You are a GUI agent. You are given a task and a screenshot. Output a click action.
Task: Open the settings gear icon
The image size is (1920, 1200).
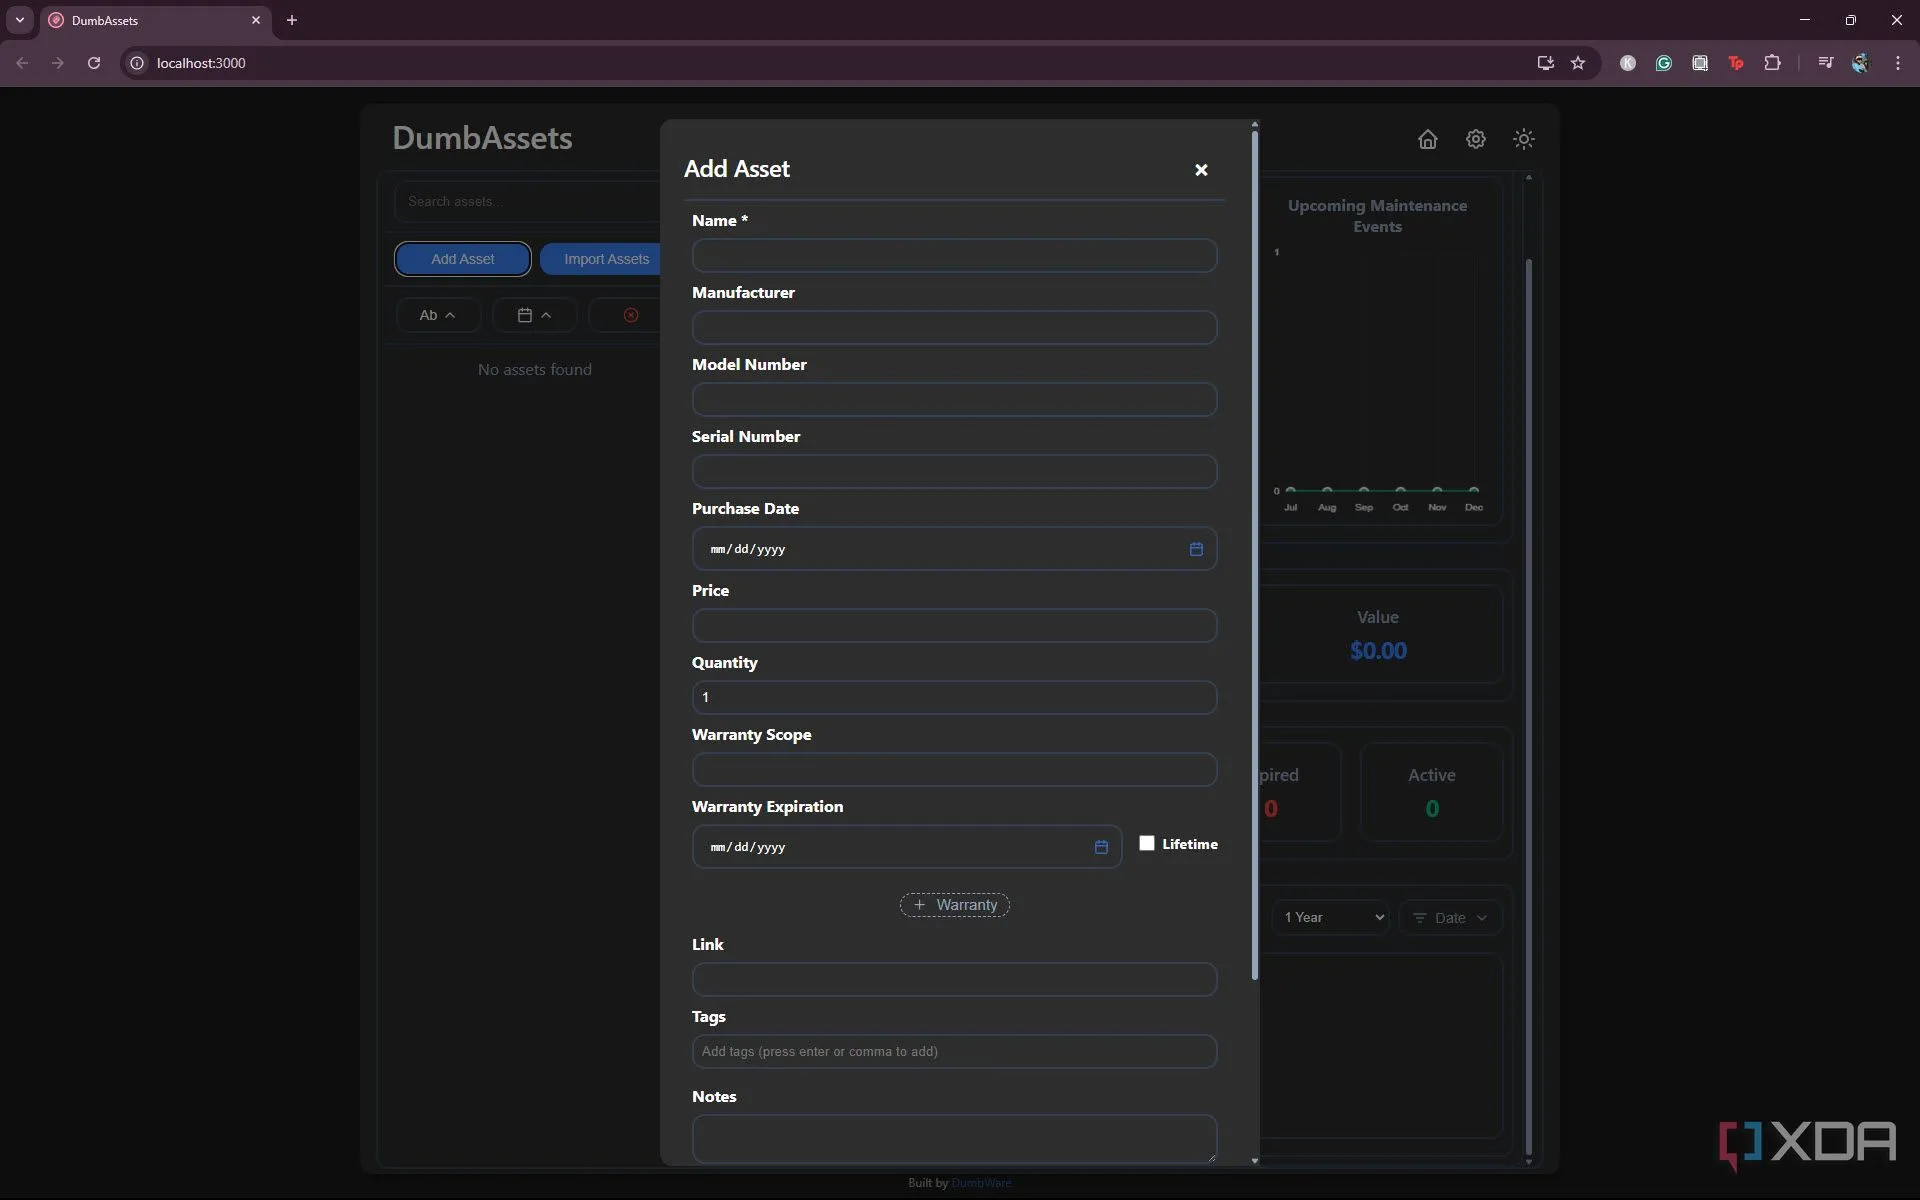click(1475, 139)
